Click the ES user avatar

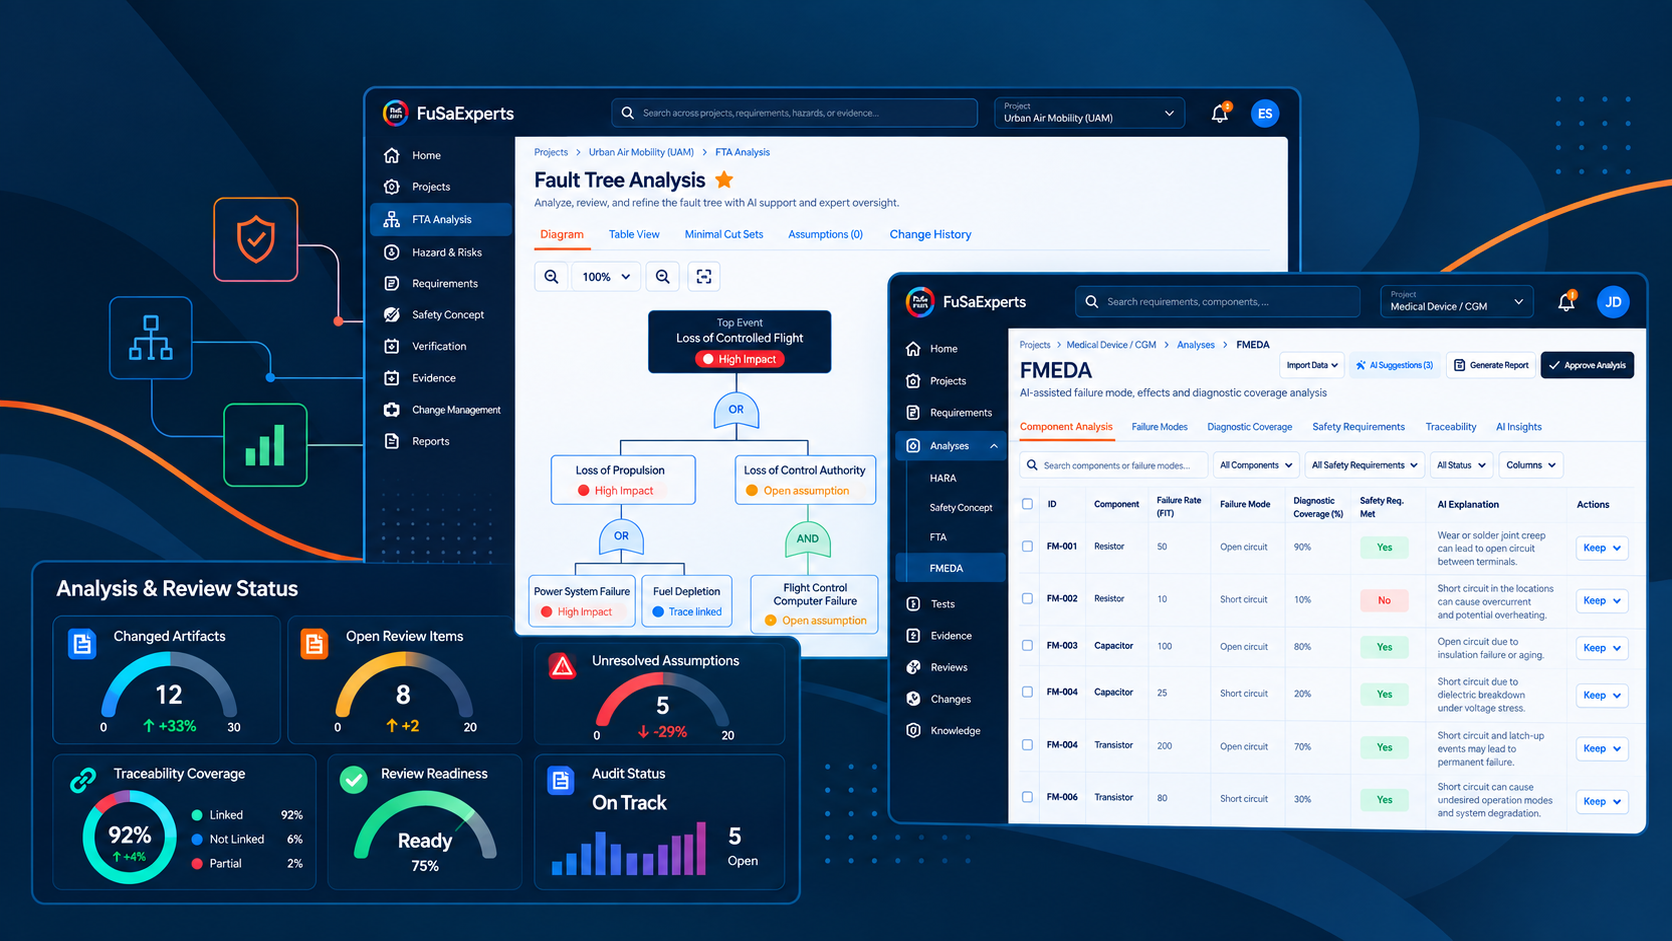point(1265,113)
